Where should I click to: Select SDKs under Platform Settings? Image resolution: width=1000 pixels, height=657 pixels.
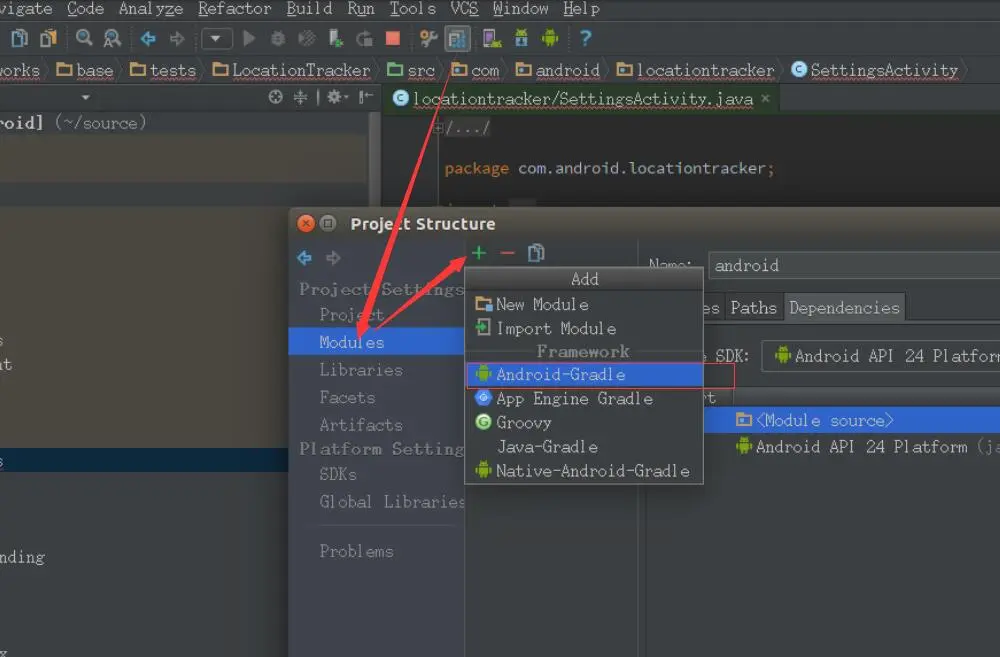pos(338,475)
